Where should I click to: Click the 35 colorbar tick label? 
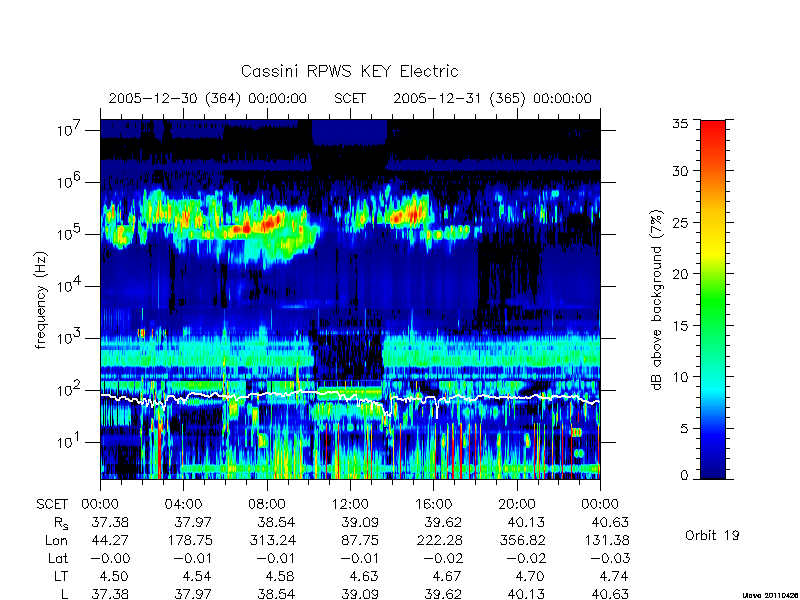pos(680,124)
